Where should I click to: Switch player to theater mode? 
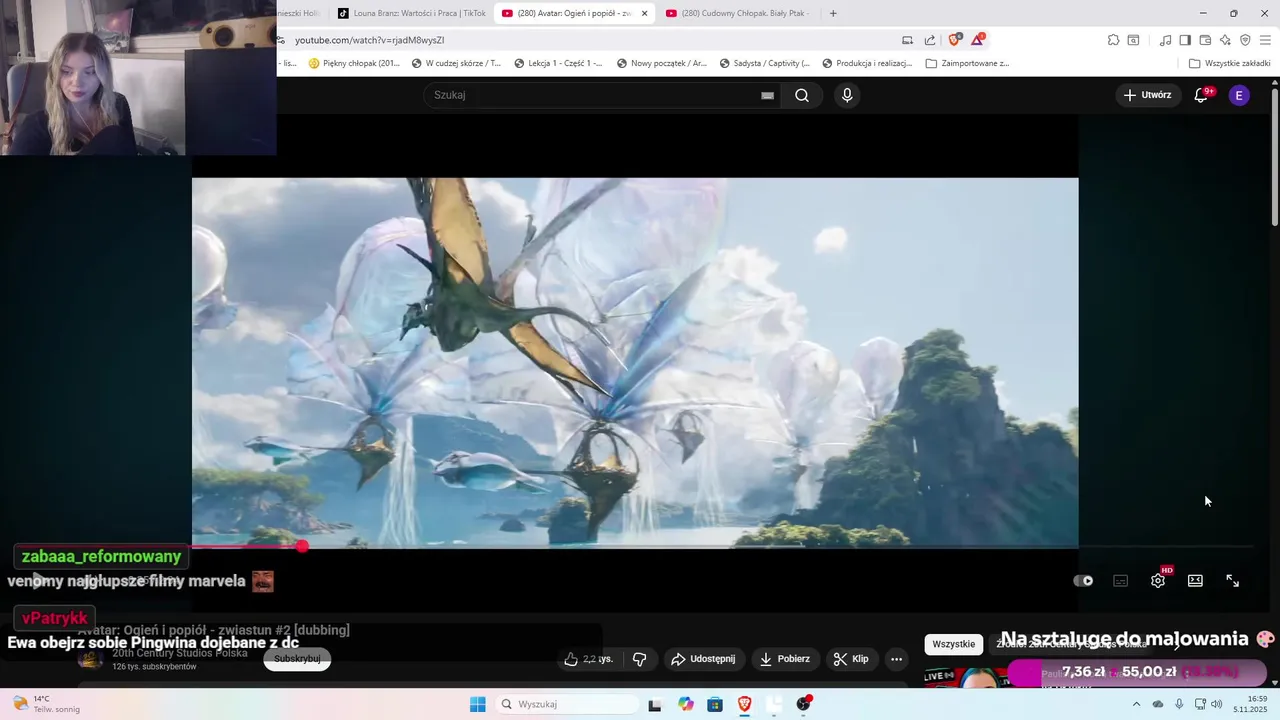pyautogui.click(x=1195, y=581)
